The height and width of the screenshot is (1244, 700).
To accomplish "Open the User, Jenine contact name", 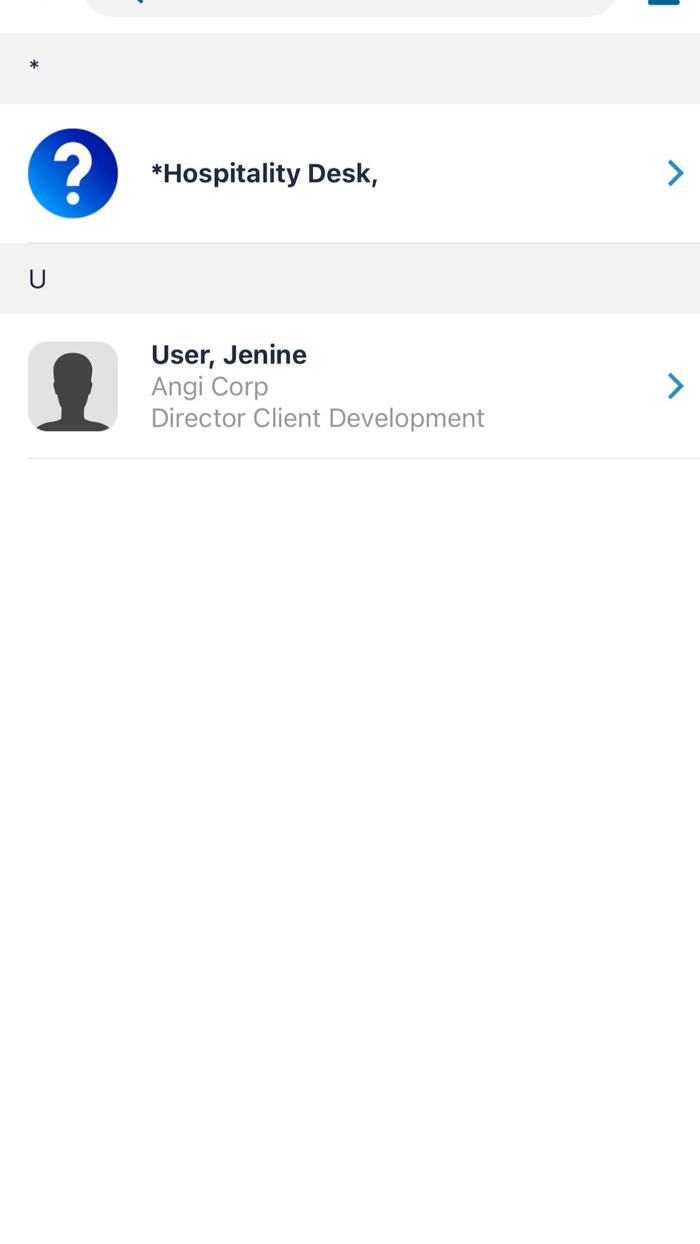I will tap(229, 355).
